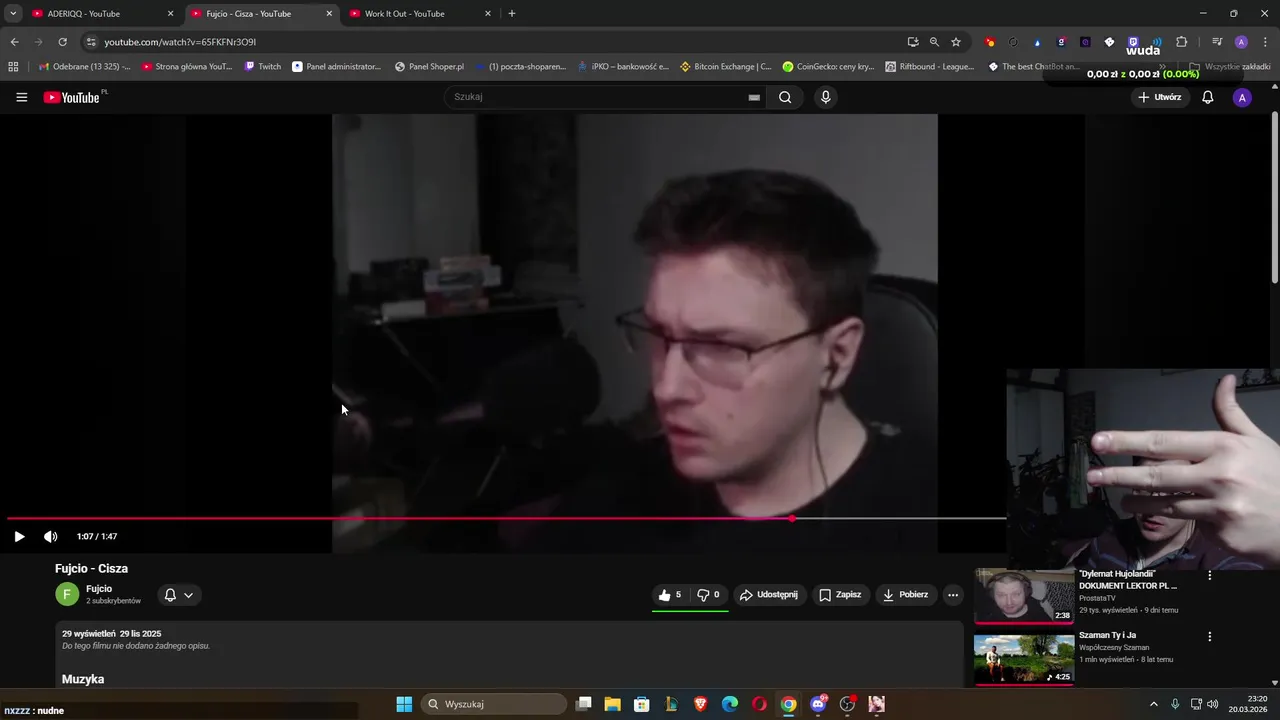Click the progress bar scrubber dot

pos(792,518)
